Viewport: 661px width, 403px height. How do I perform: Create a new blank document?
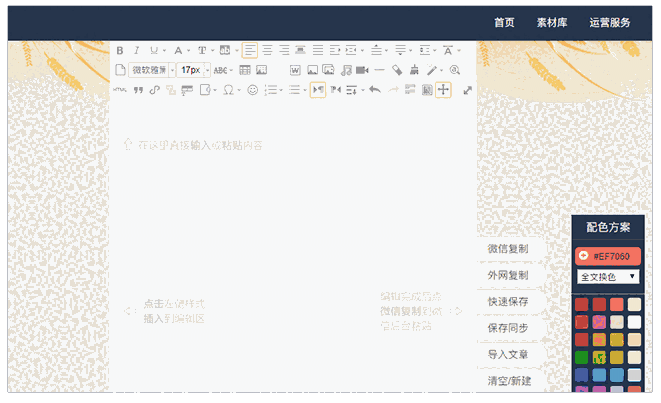pyautogui.click(x=120, y=70)
